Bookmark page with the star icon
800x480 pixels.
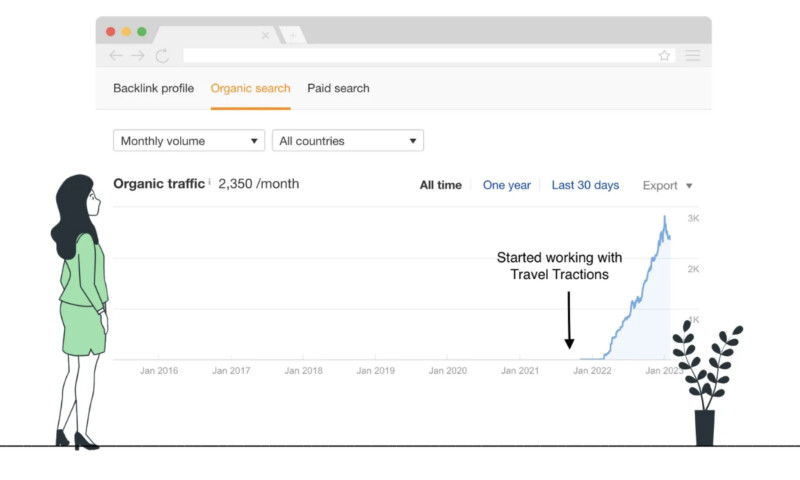[x=664, y=56]
